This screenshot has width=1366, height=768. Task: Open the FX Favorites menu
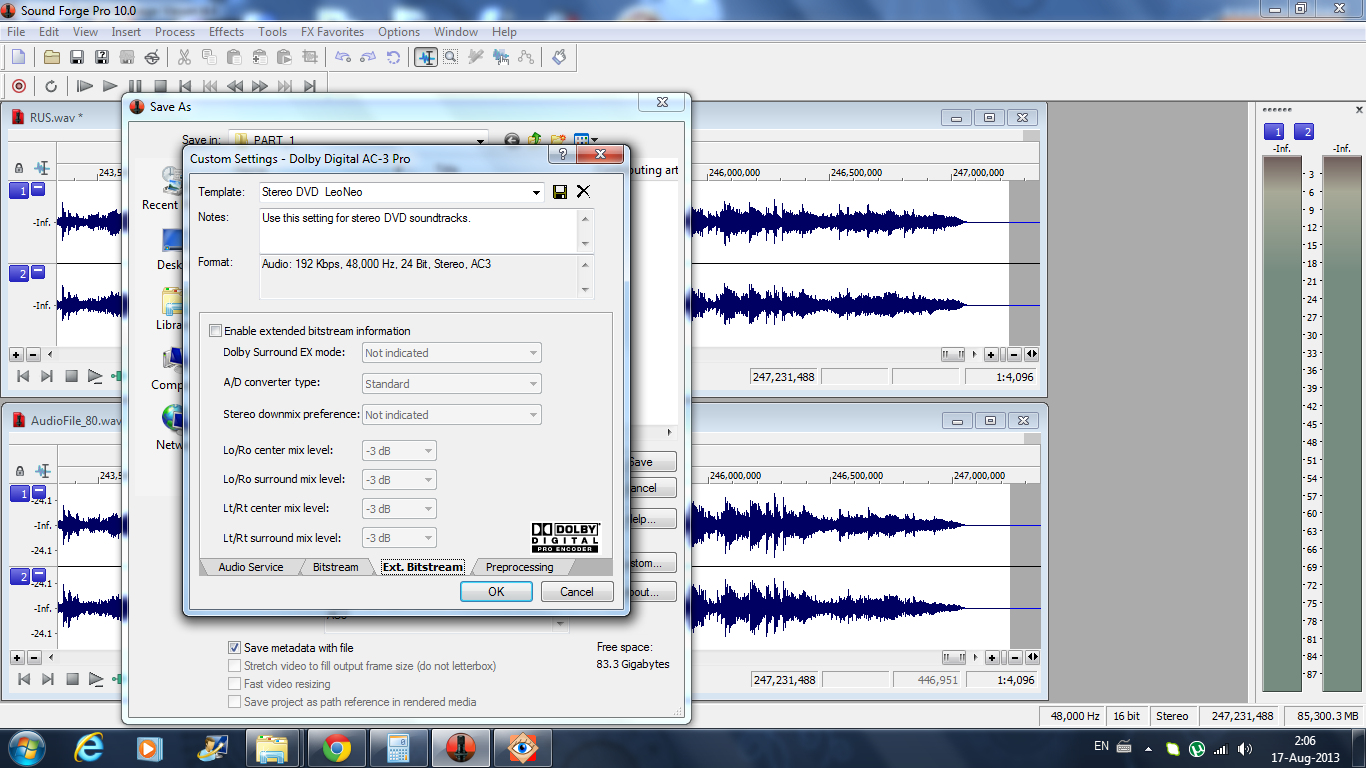(x=332, y=32)
